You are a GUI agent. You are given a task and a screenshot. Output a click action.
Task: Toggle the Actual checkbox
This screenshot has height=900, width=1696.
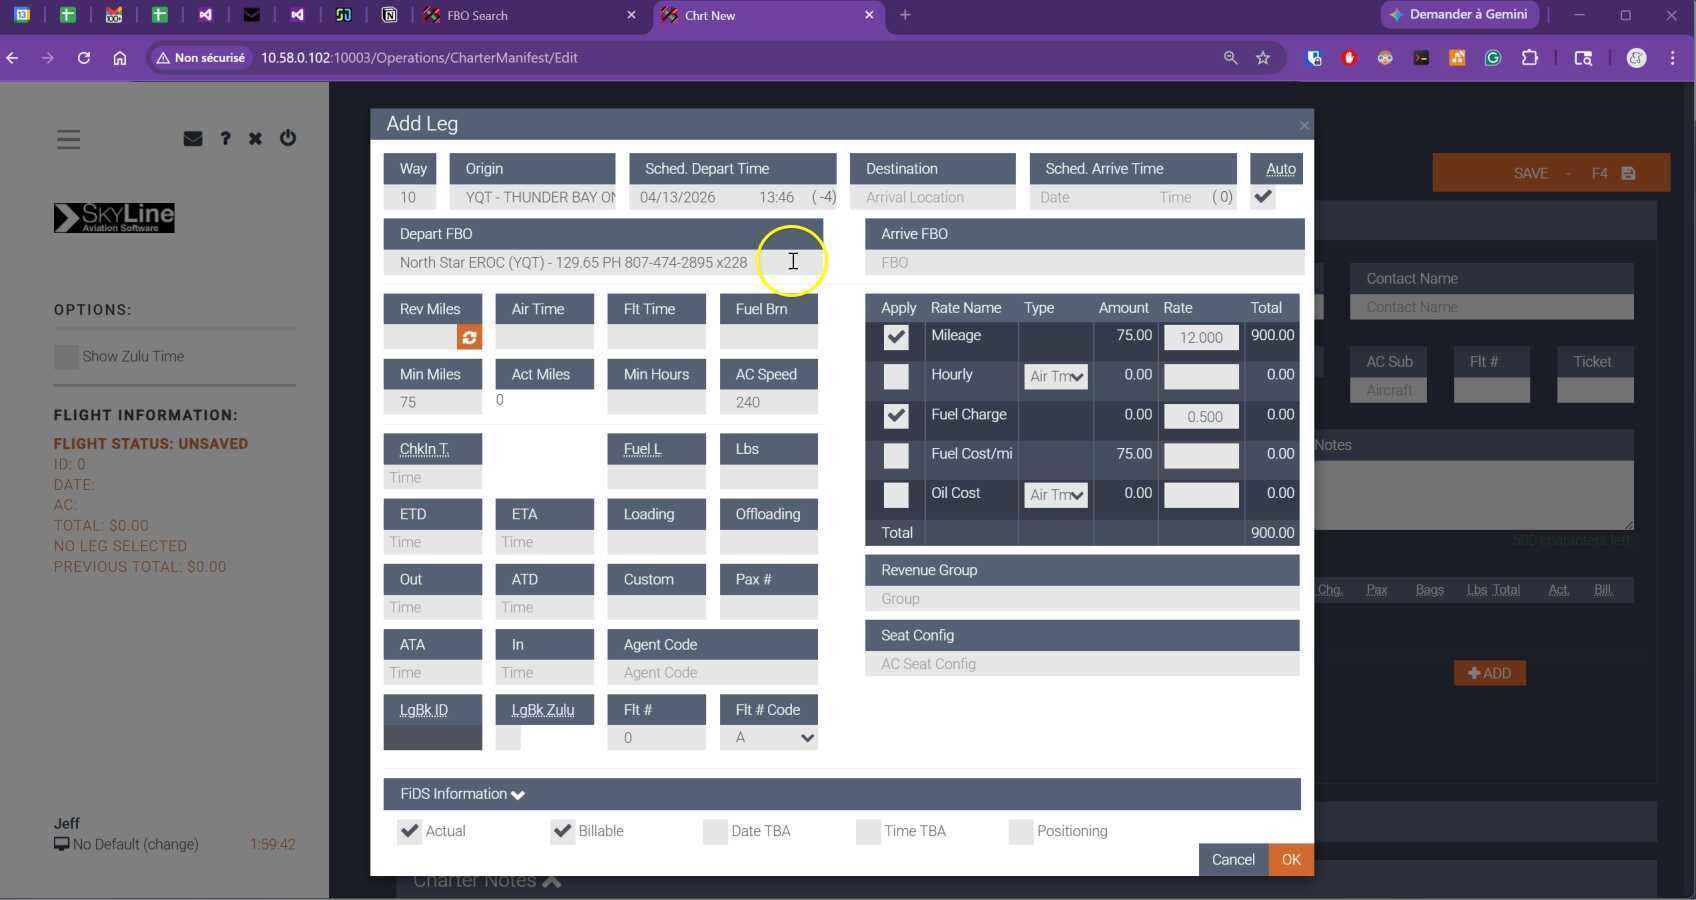(409, 831)
